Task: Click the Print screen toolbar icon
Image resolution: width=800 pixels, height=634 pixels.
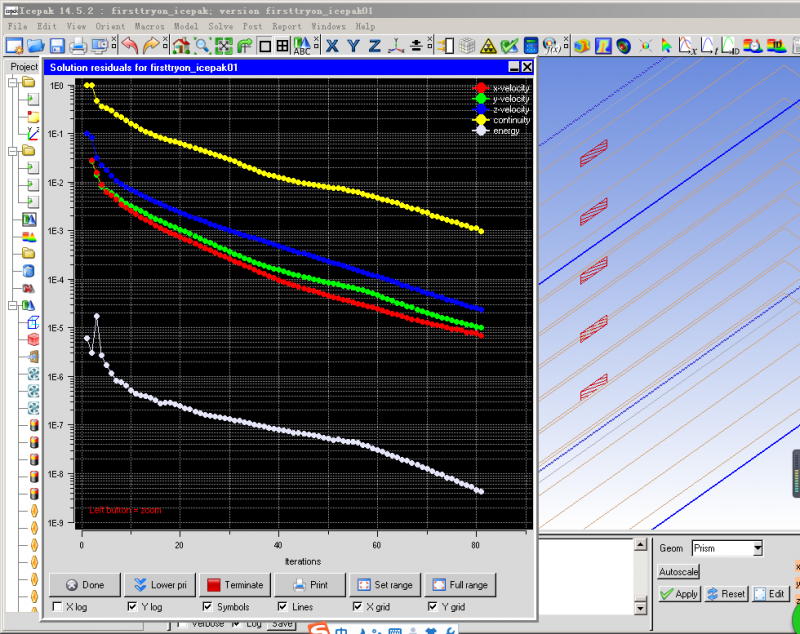Action: 78,46
